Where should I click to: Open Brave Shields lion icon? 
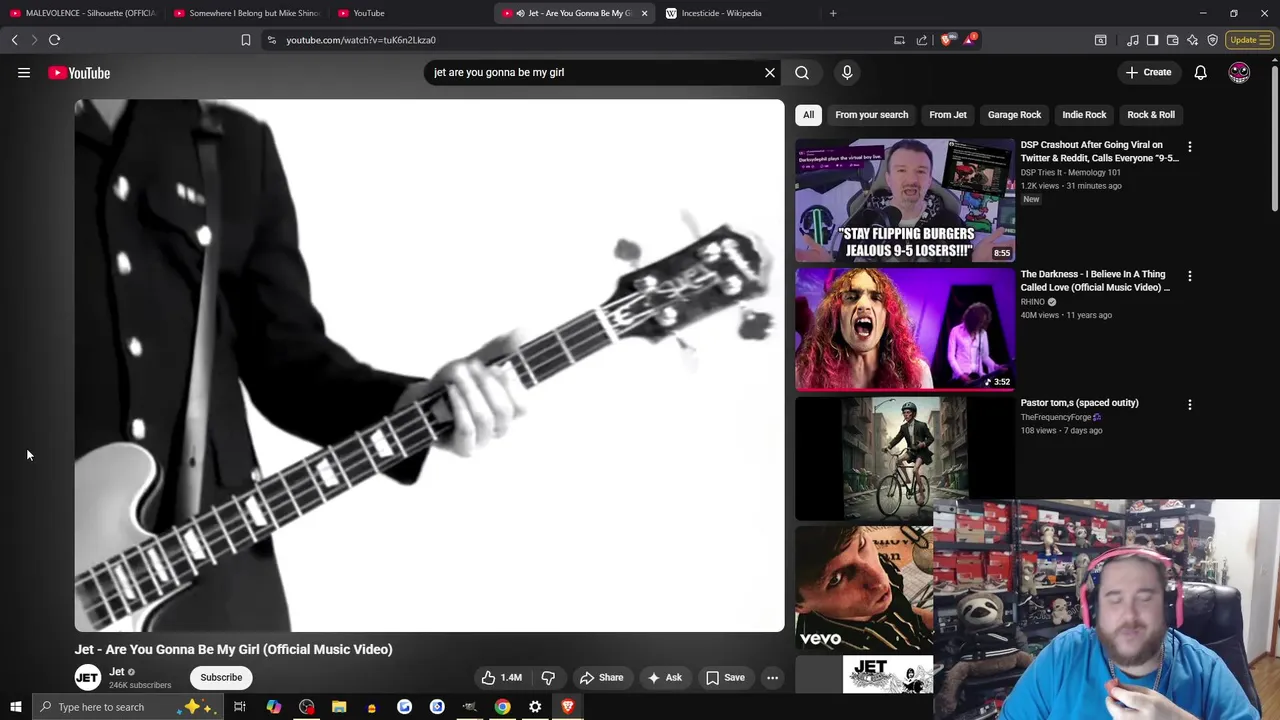pyautogui.click(x=948, y=40)
